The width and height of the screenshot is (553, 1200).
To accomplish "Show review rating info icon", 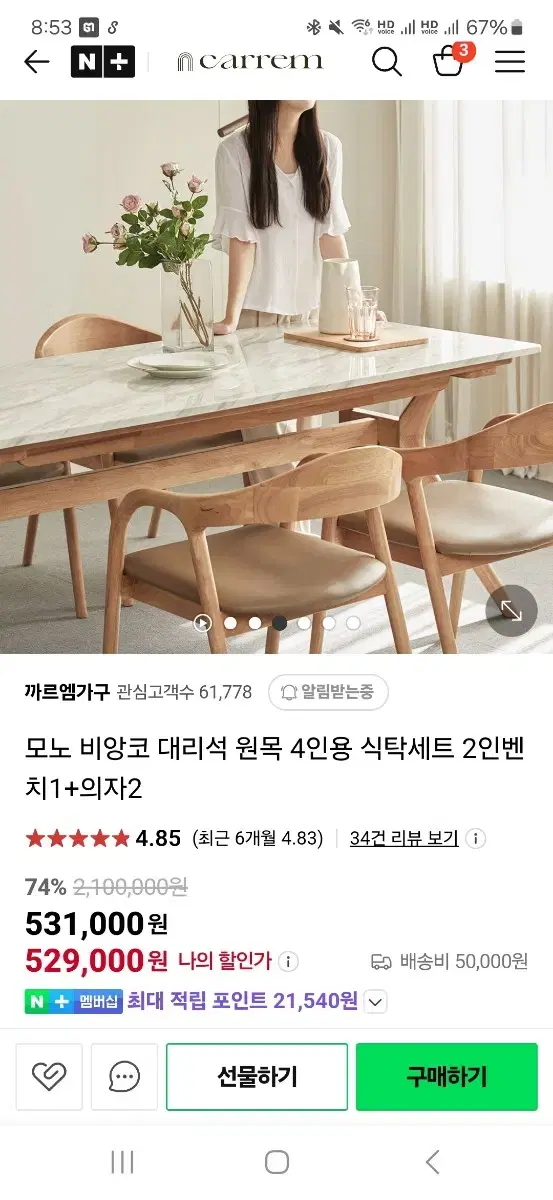I will point(476,839).
